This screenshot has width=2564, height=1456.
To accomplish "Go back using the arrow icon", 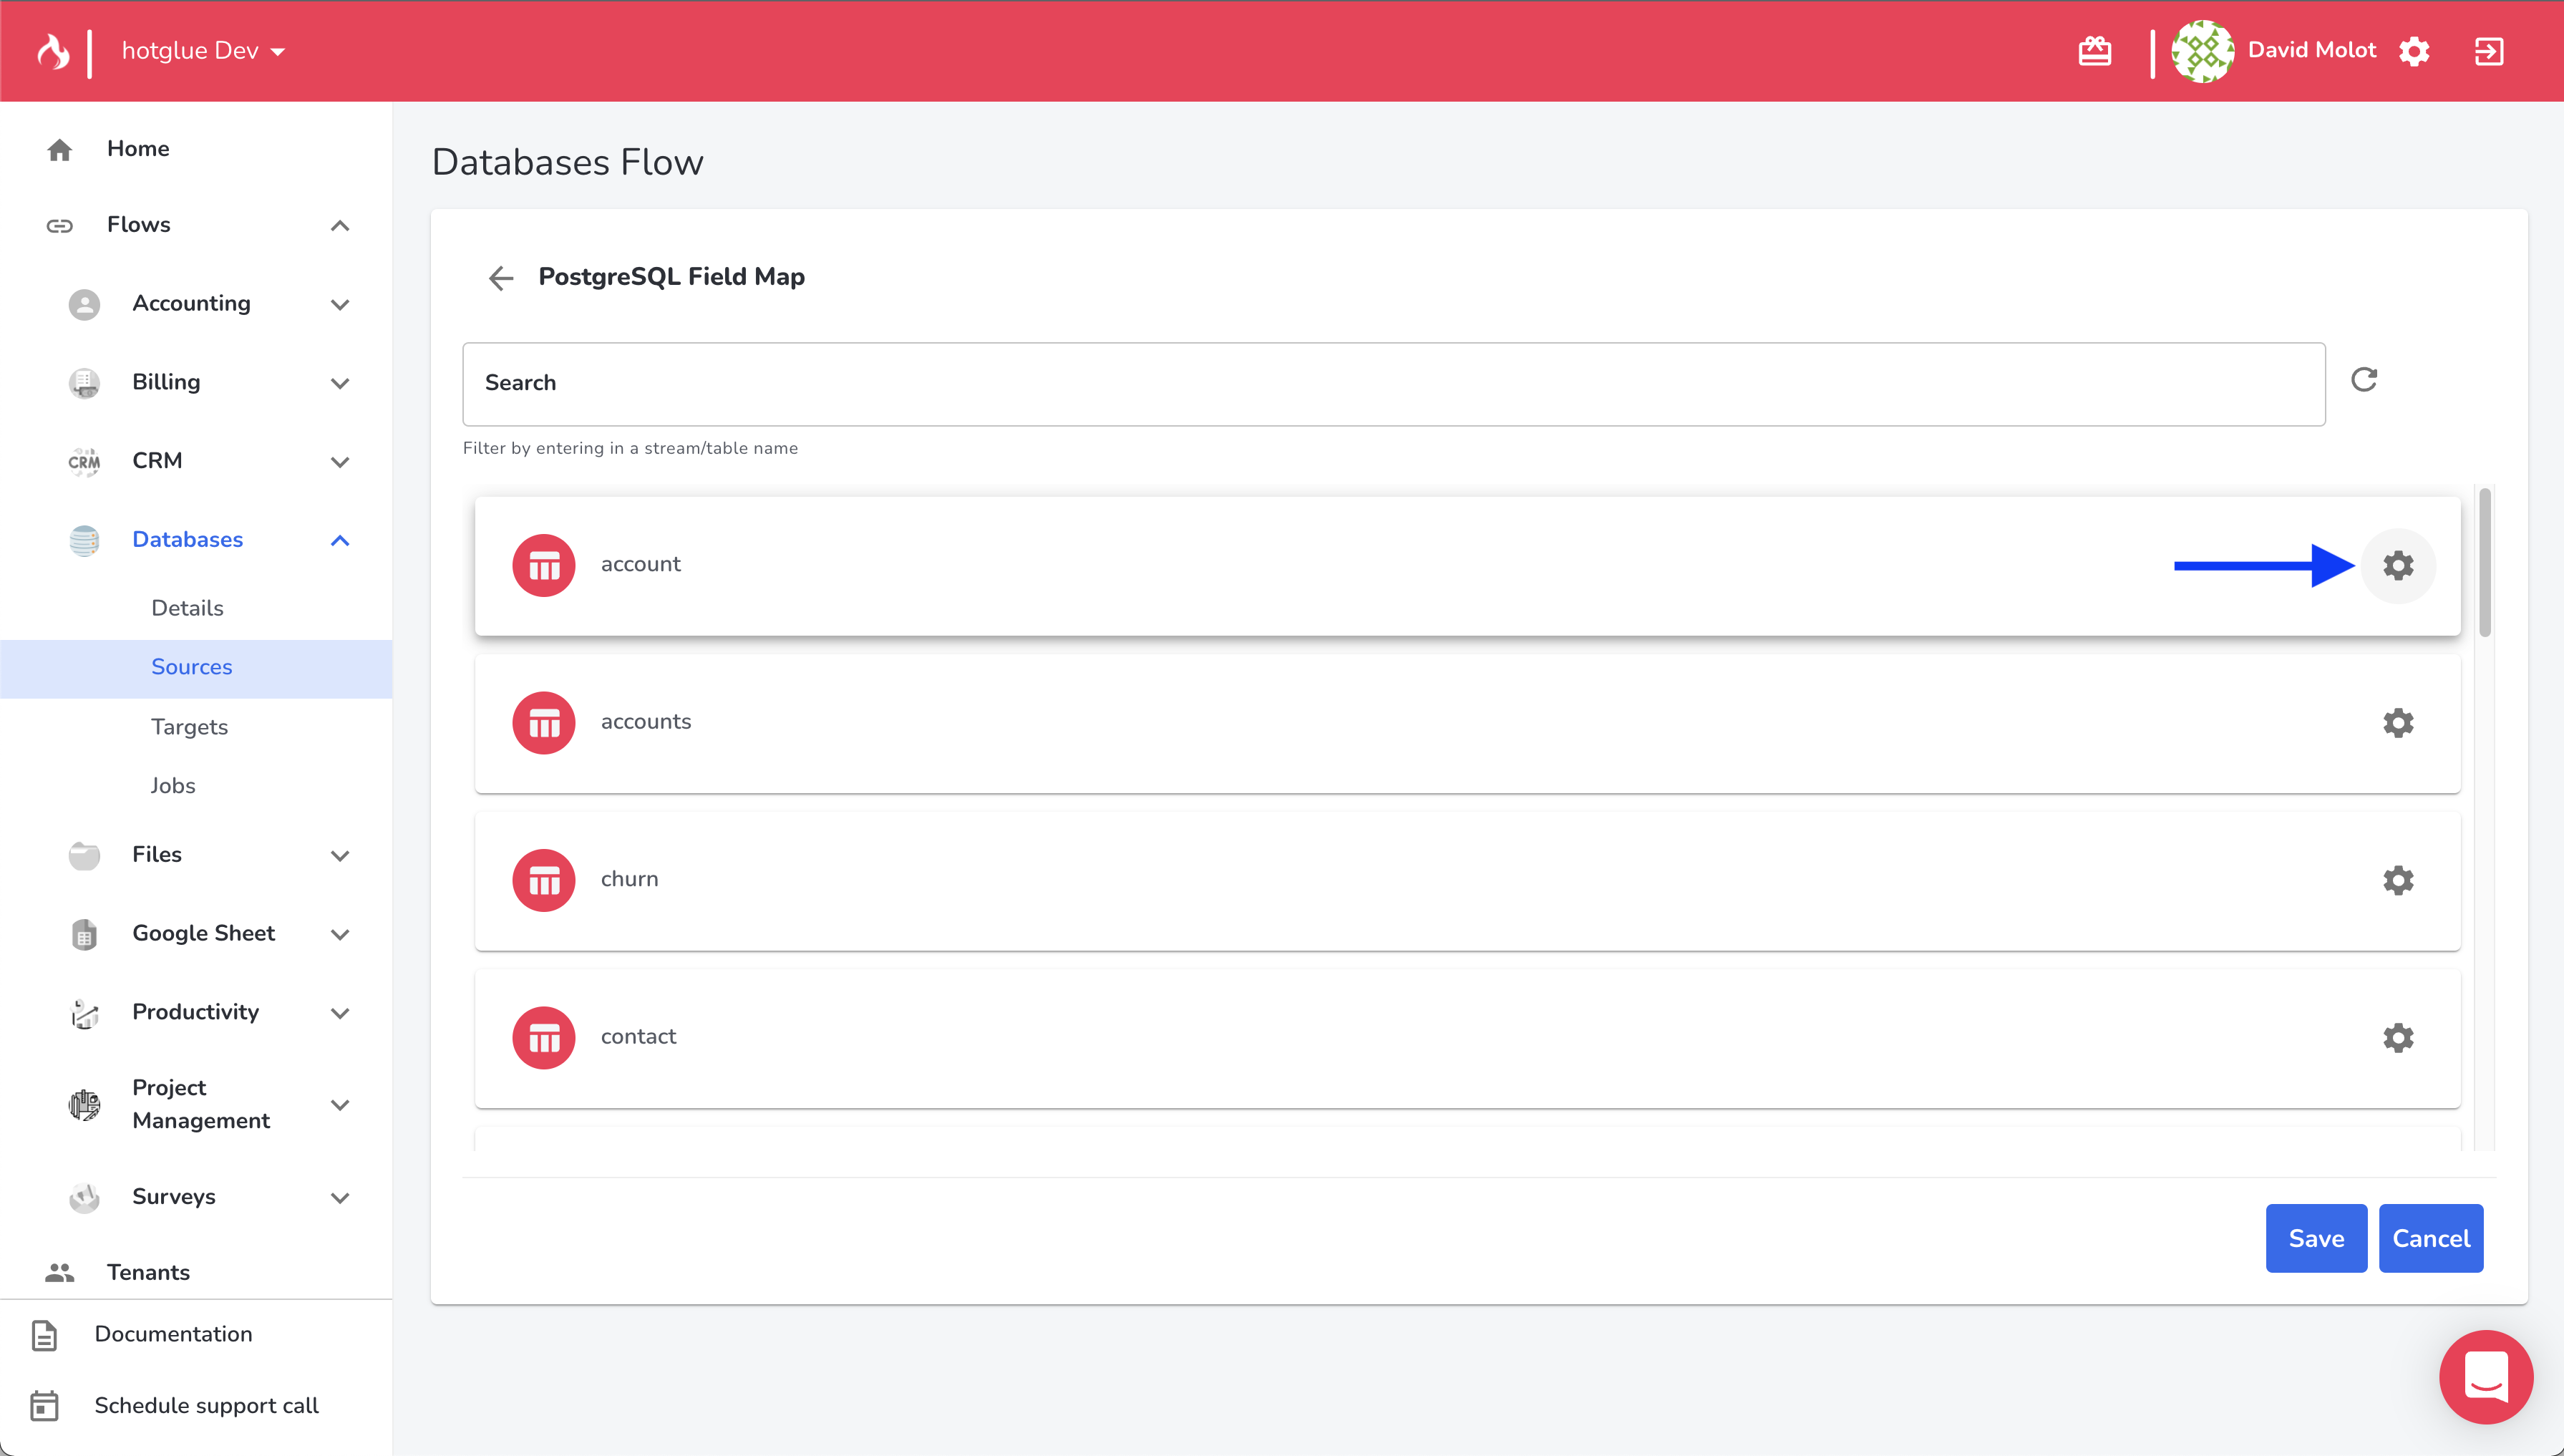I will click(501, 277).
